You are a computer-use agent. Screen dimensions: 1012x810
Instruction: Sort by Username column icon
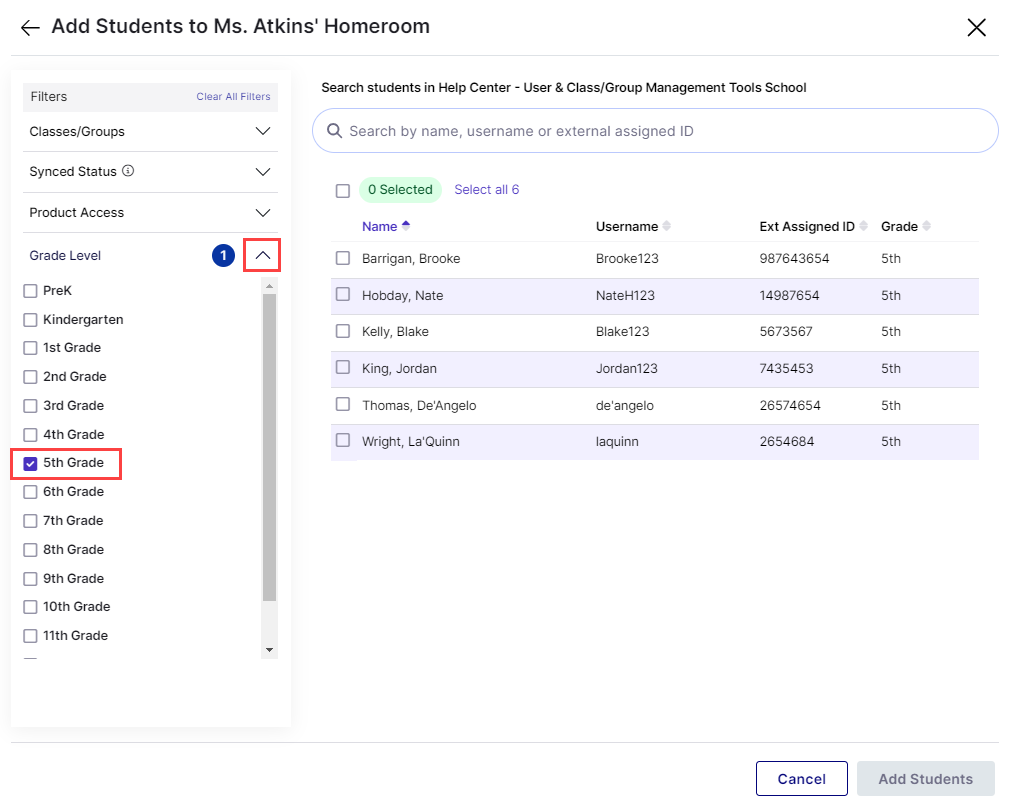coord(667,226)
